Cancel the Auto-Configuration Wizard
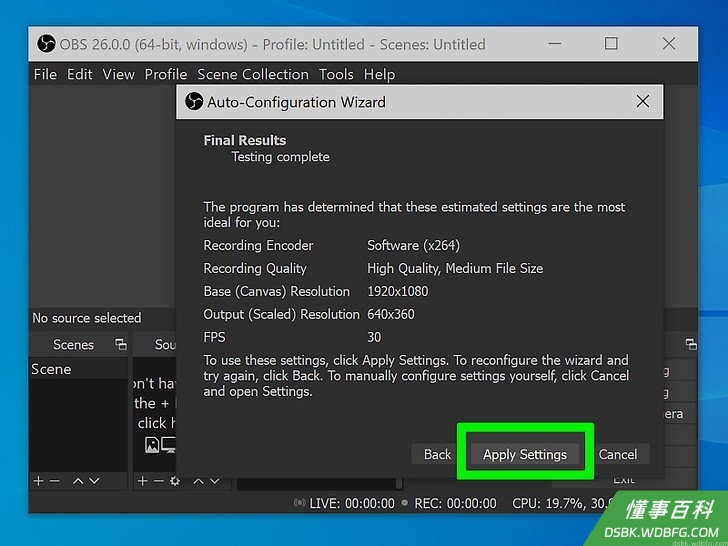 (618, 454)
